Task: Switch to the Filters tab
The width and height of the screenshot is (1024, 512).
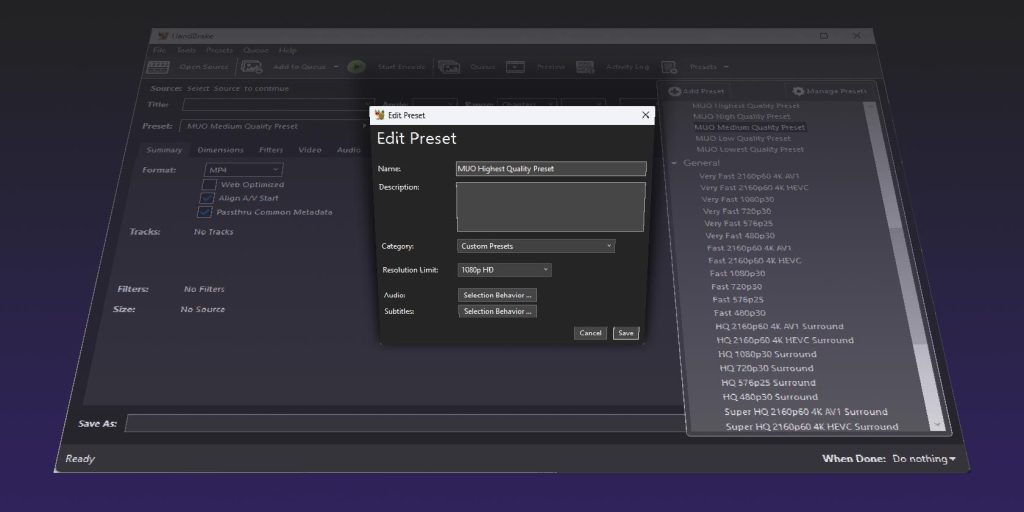Action: tap(271, 150)
